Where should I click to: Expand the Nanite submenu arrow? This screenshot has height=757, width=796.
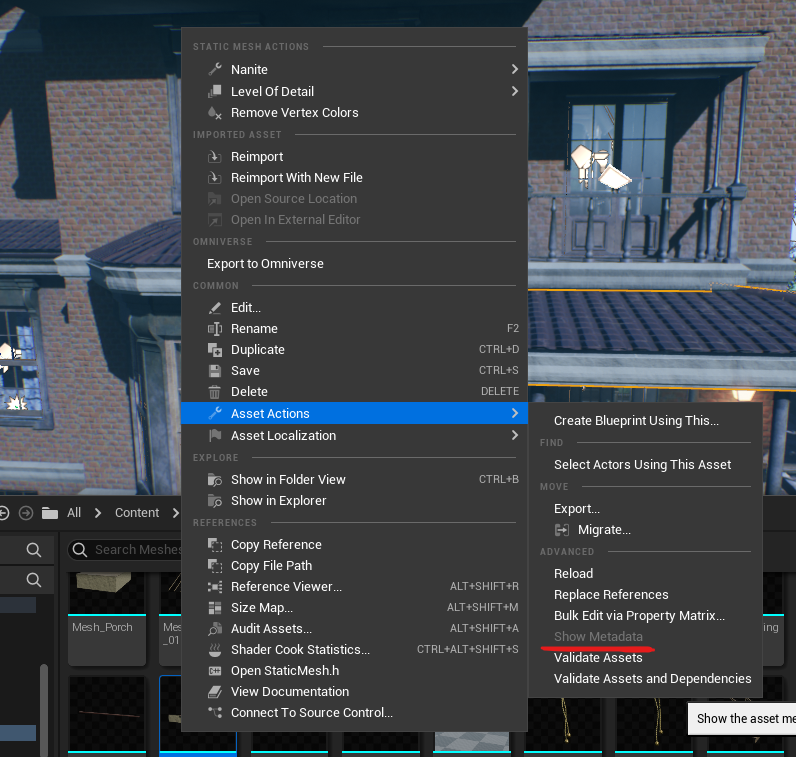tap(515, 69)
